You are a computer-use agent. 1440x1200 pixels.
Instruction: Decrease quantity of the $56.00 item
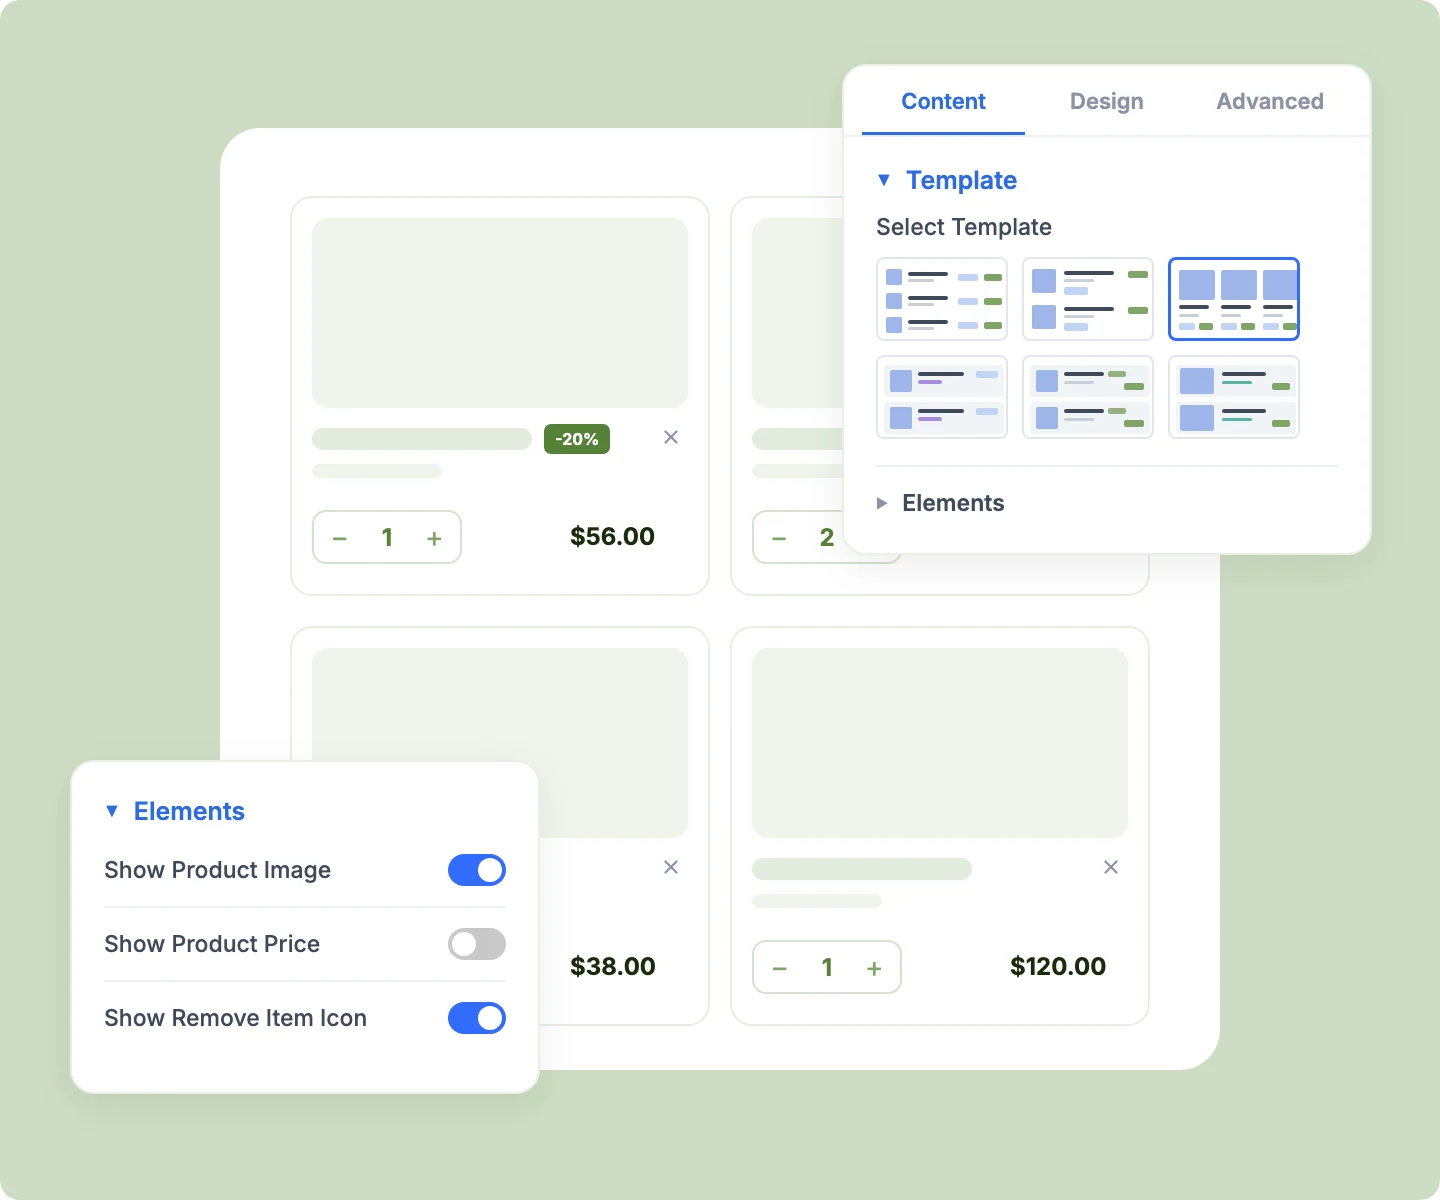(340, 538)
